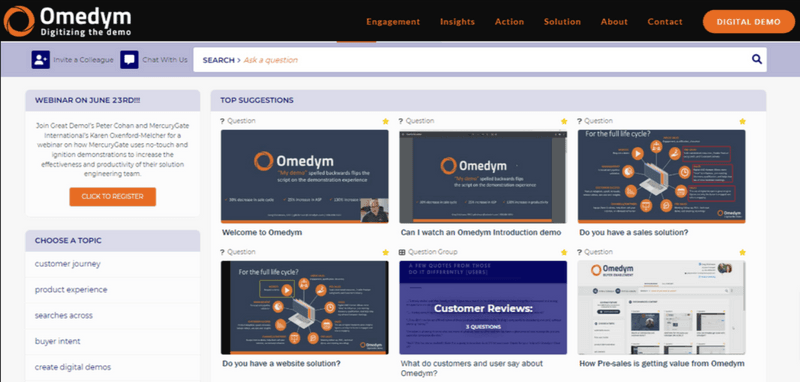
Task: Open the Customer Reviews 3 Questions thumbnail
Action: tap(483, 308)
